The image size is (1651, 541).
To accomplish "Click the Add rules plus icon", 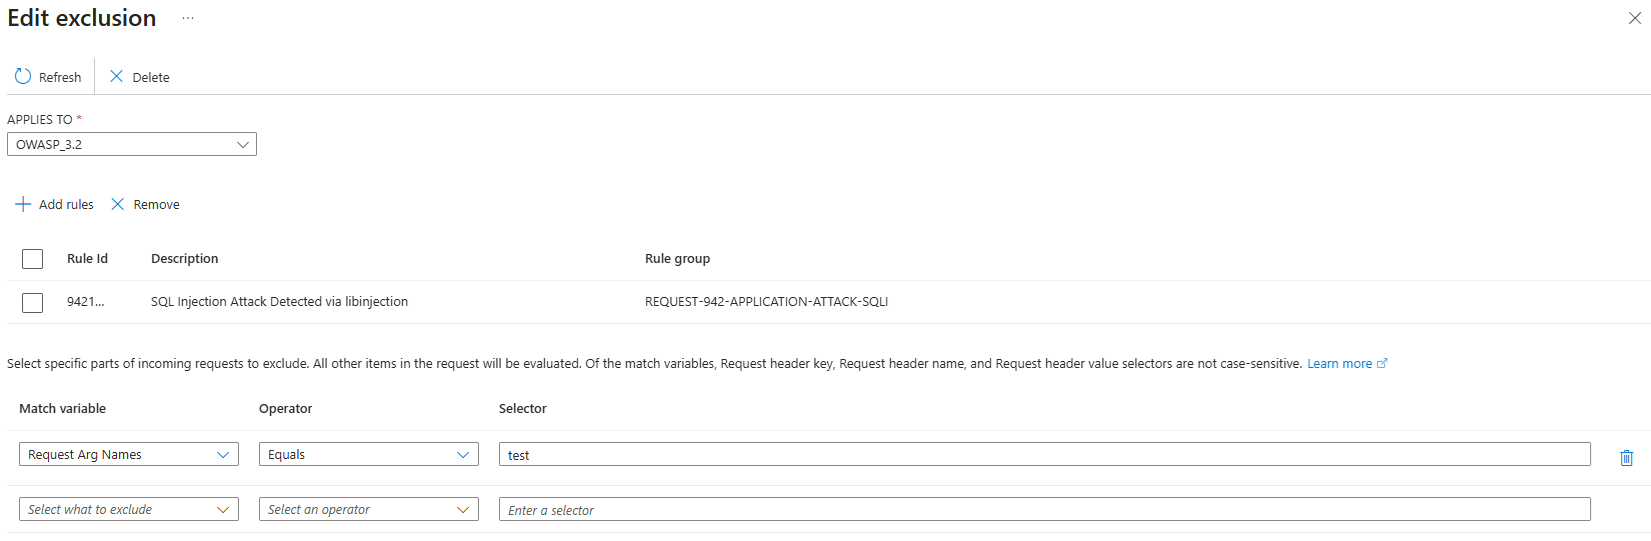I will [x=23, y=204].
